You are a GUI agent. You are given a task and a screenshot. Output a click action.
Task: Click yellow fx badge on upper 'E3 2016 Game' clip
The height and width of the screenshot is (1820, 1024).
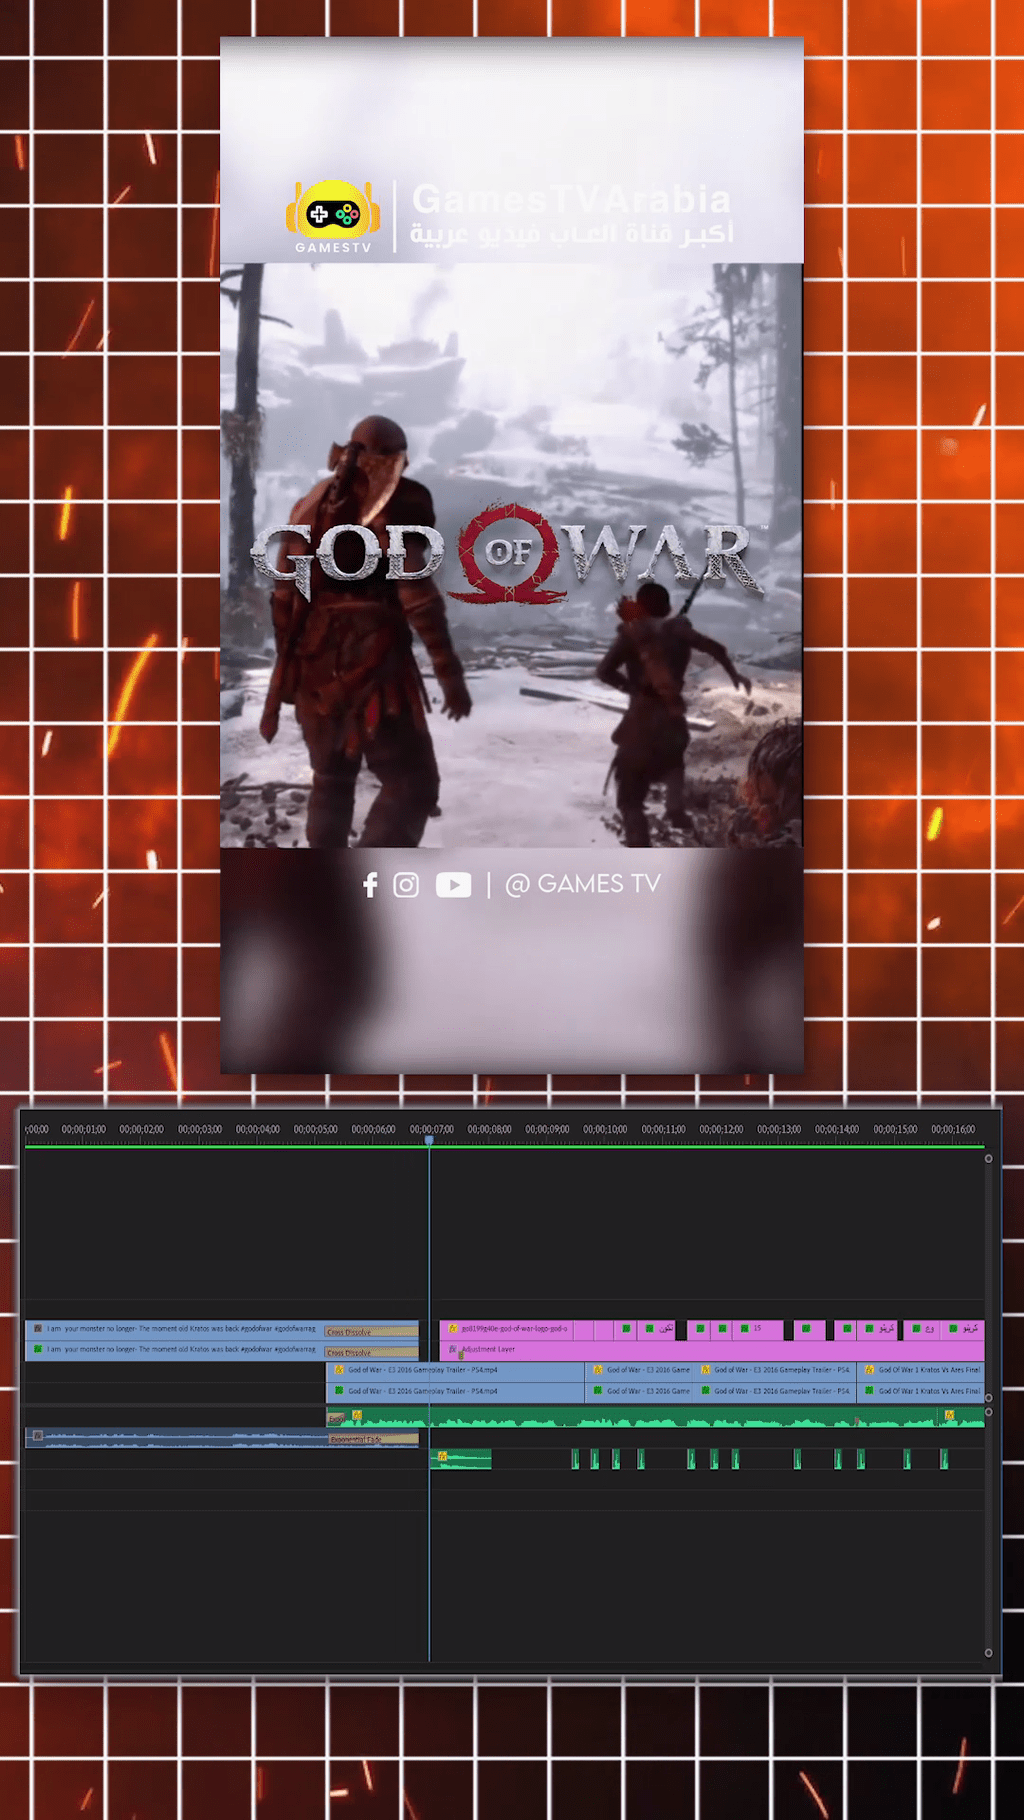pyautogui.click(x=598, y=1370)
